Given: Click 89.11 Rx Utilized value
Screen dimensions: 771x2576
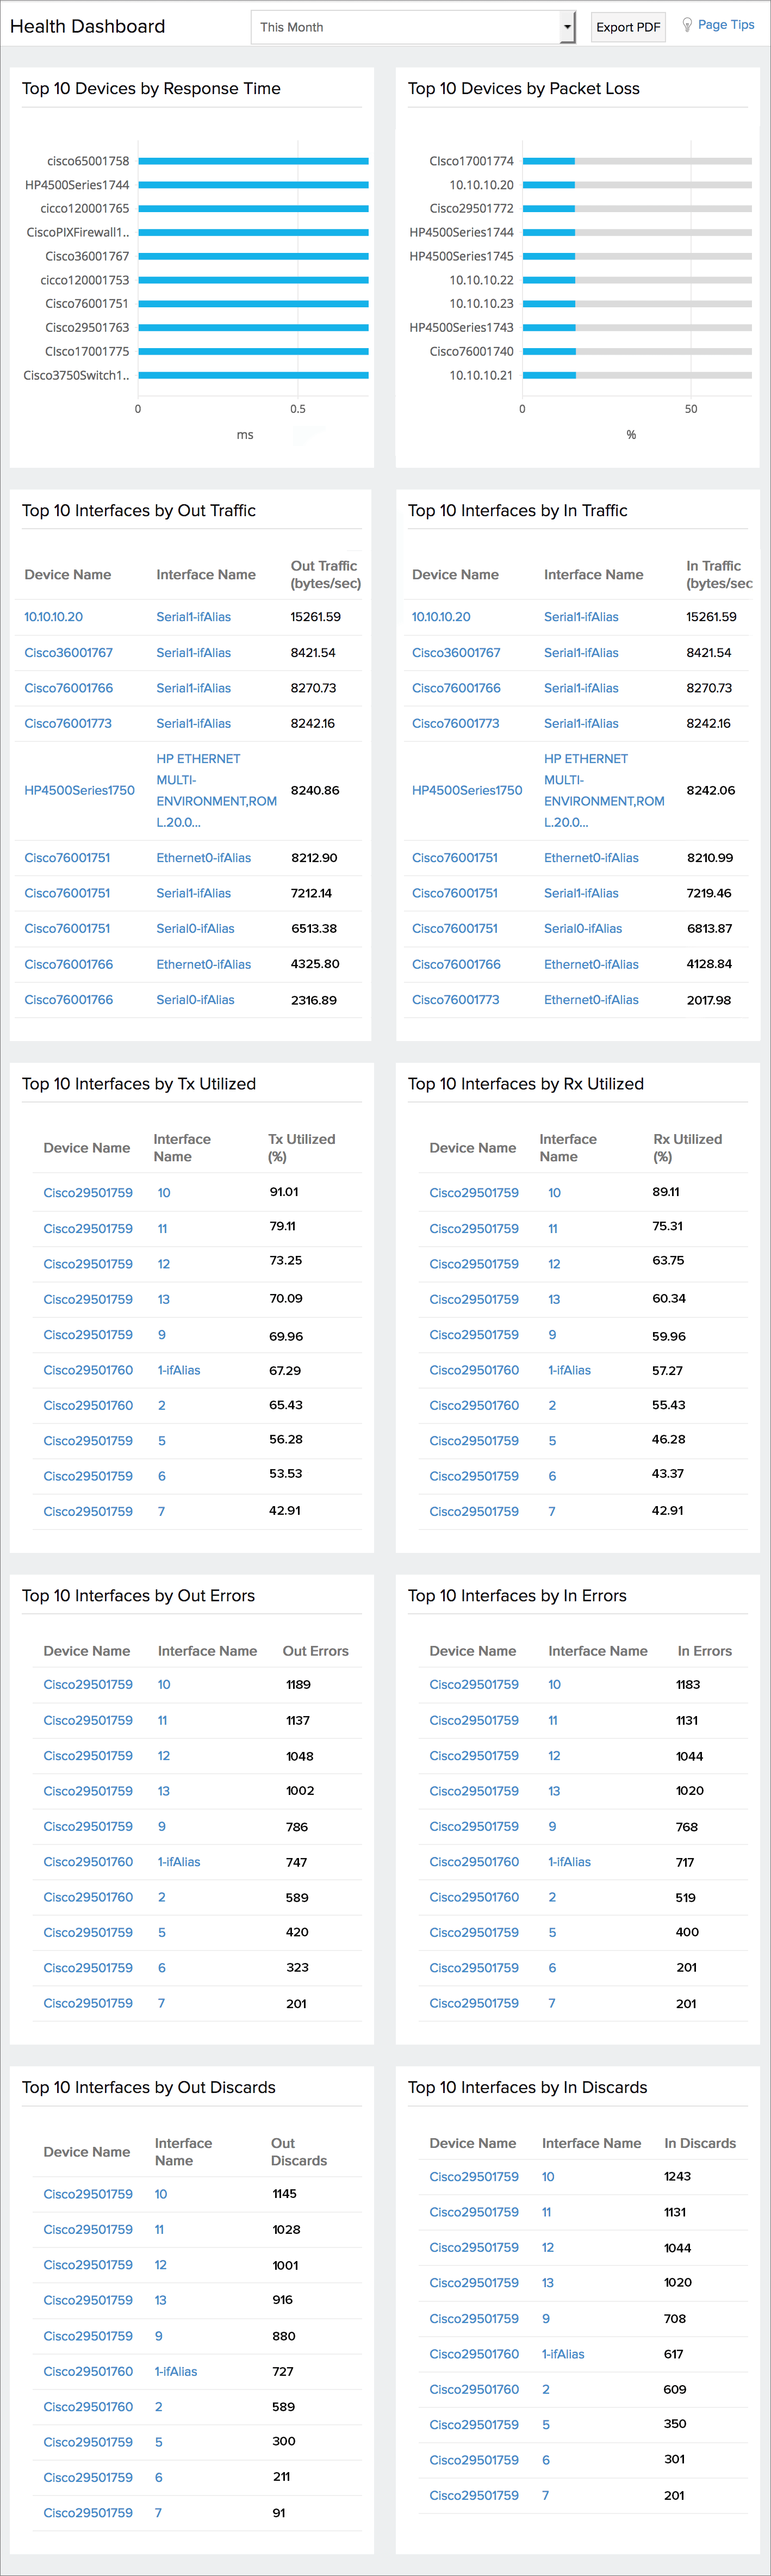Looking at the screenshot, I should (666, 1192).
